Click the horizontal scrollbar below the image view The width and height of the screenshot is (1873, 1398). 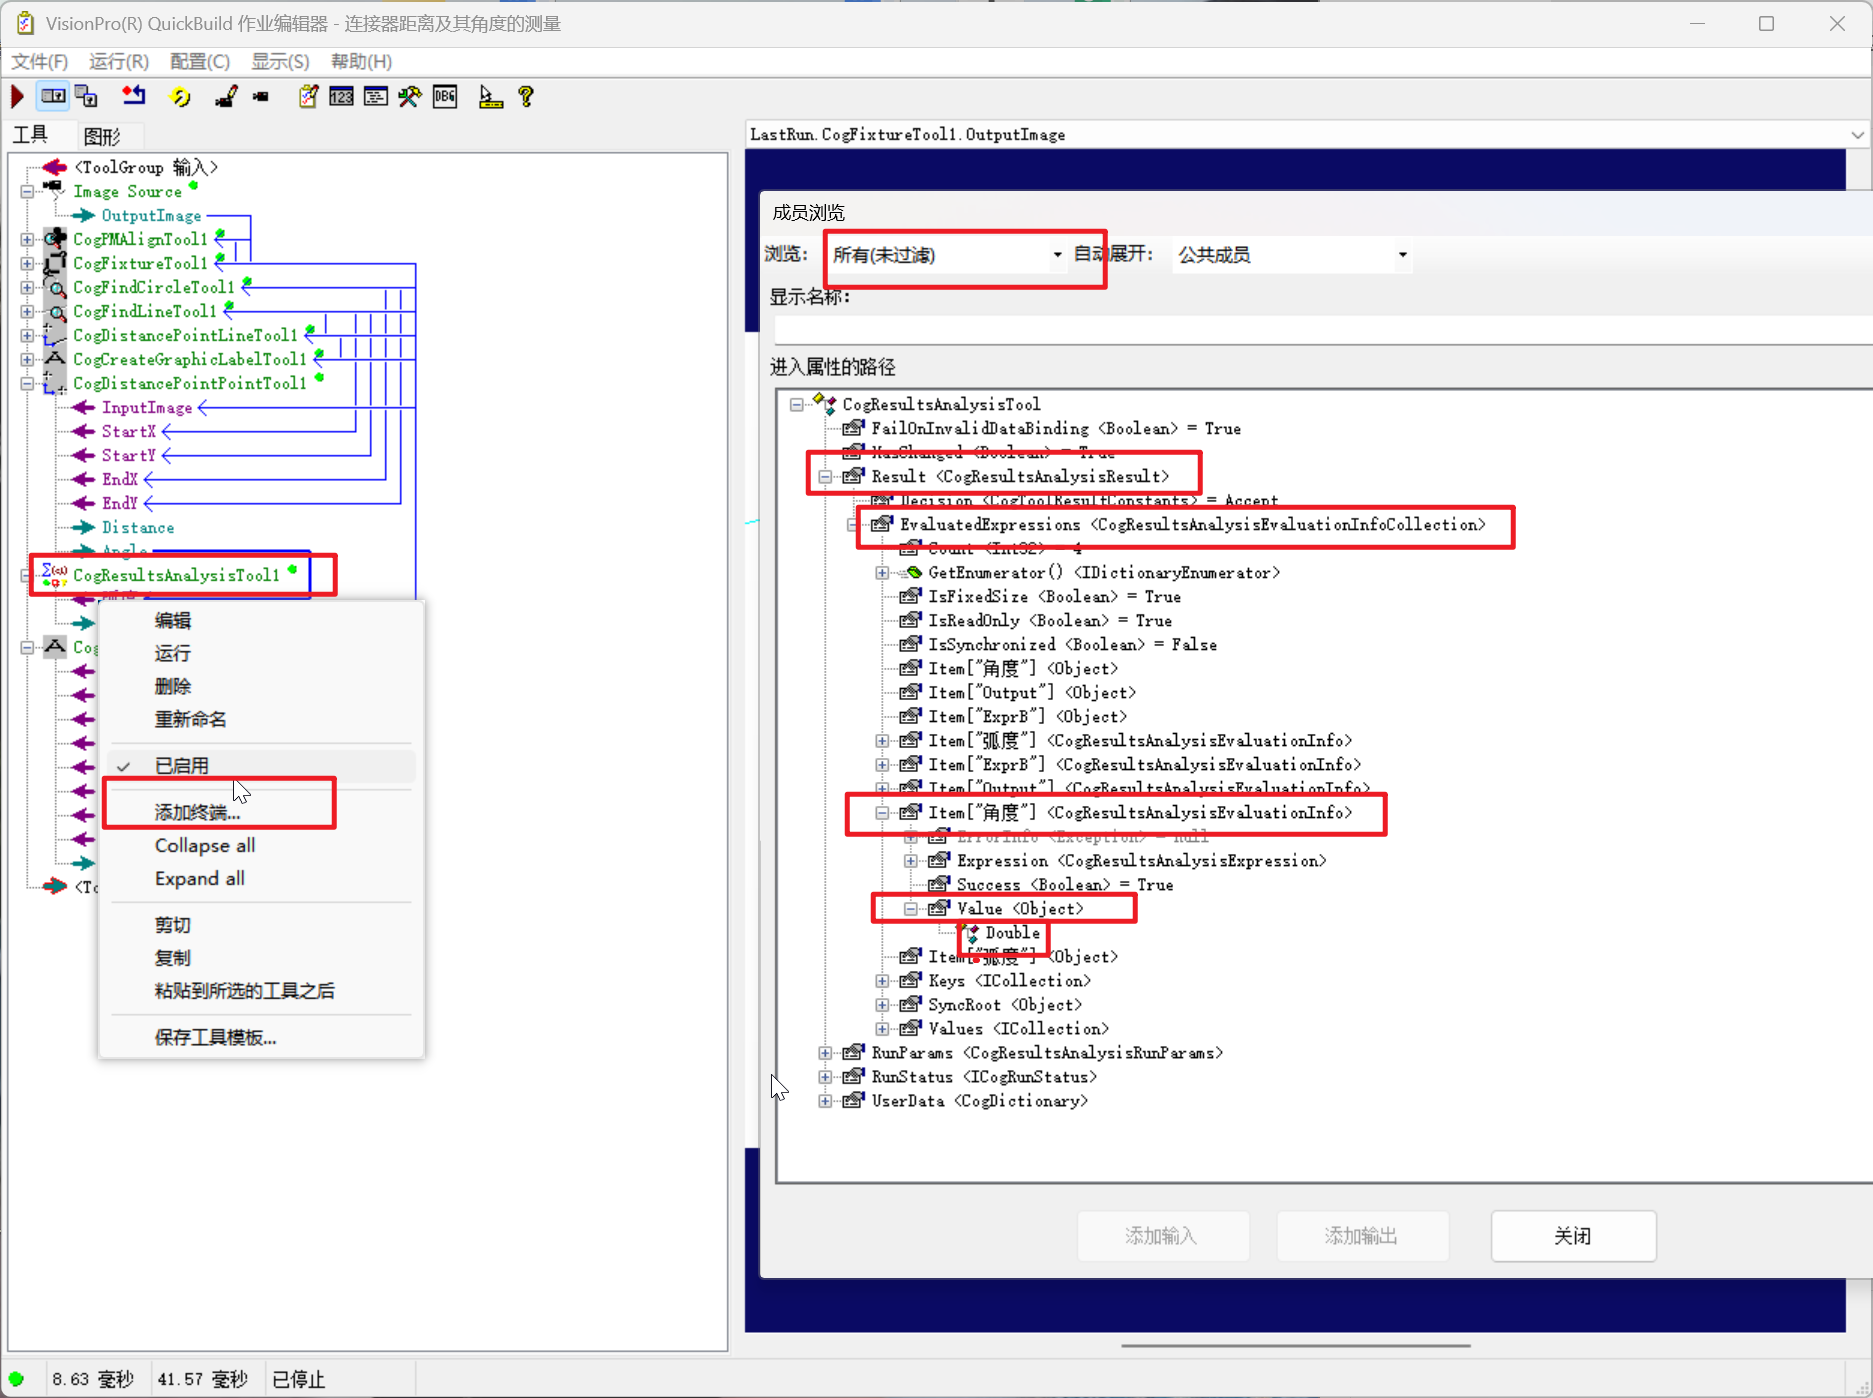click(x=1295, y=1345)
